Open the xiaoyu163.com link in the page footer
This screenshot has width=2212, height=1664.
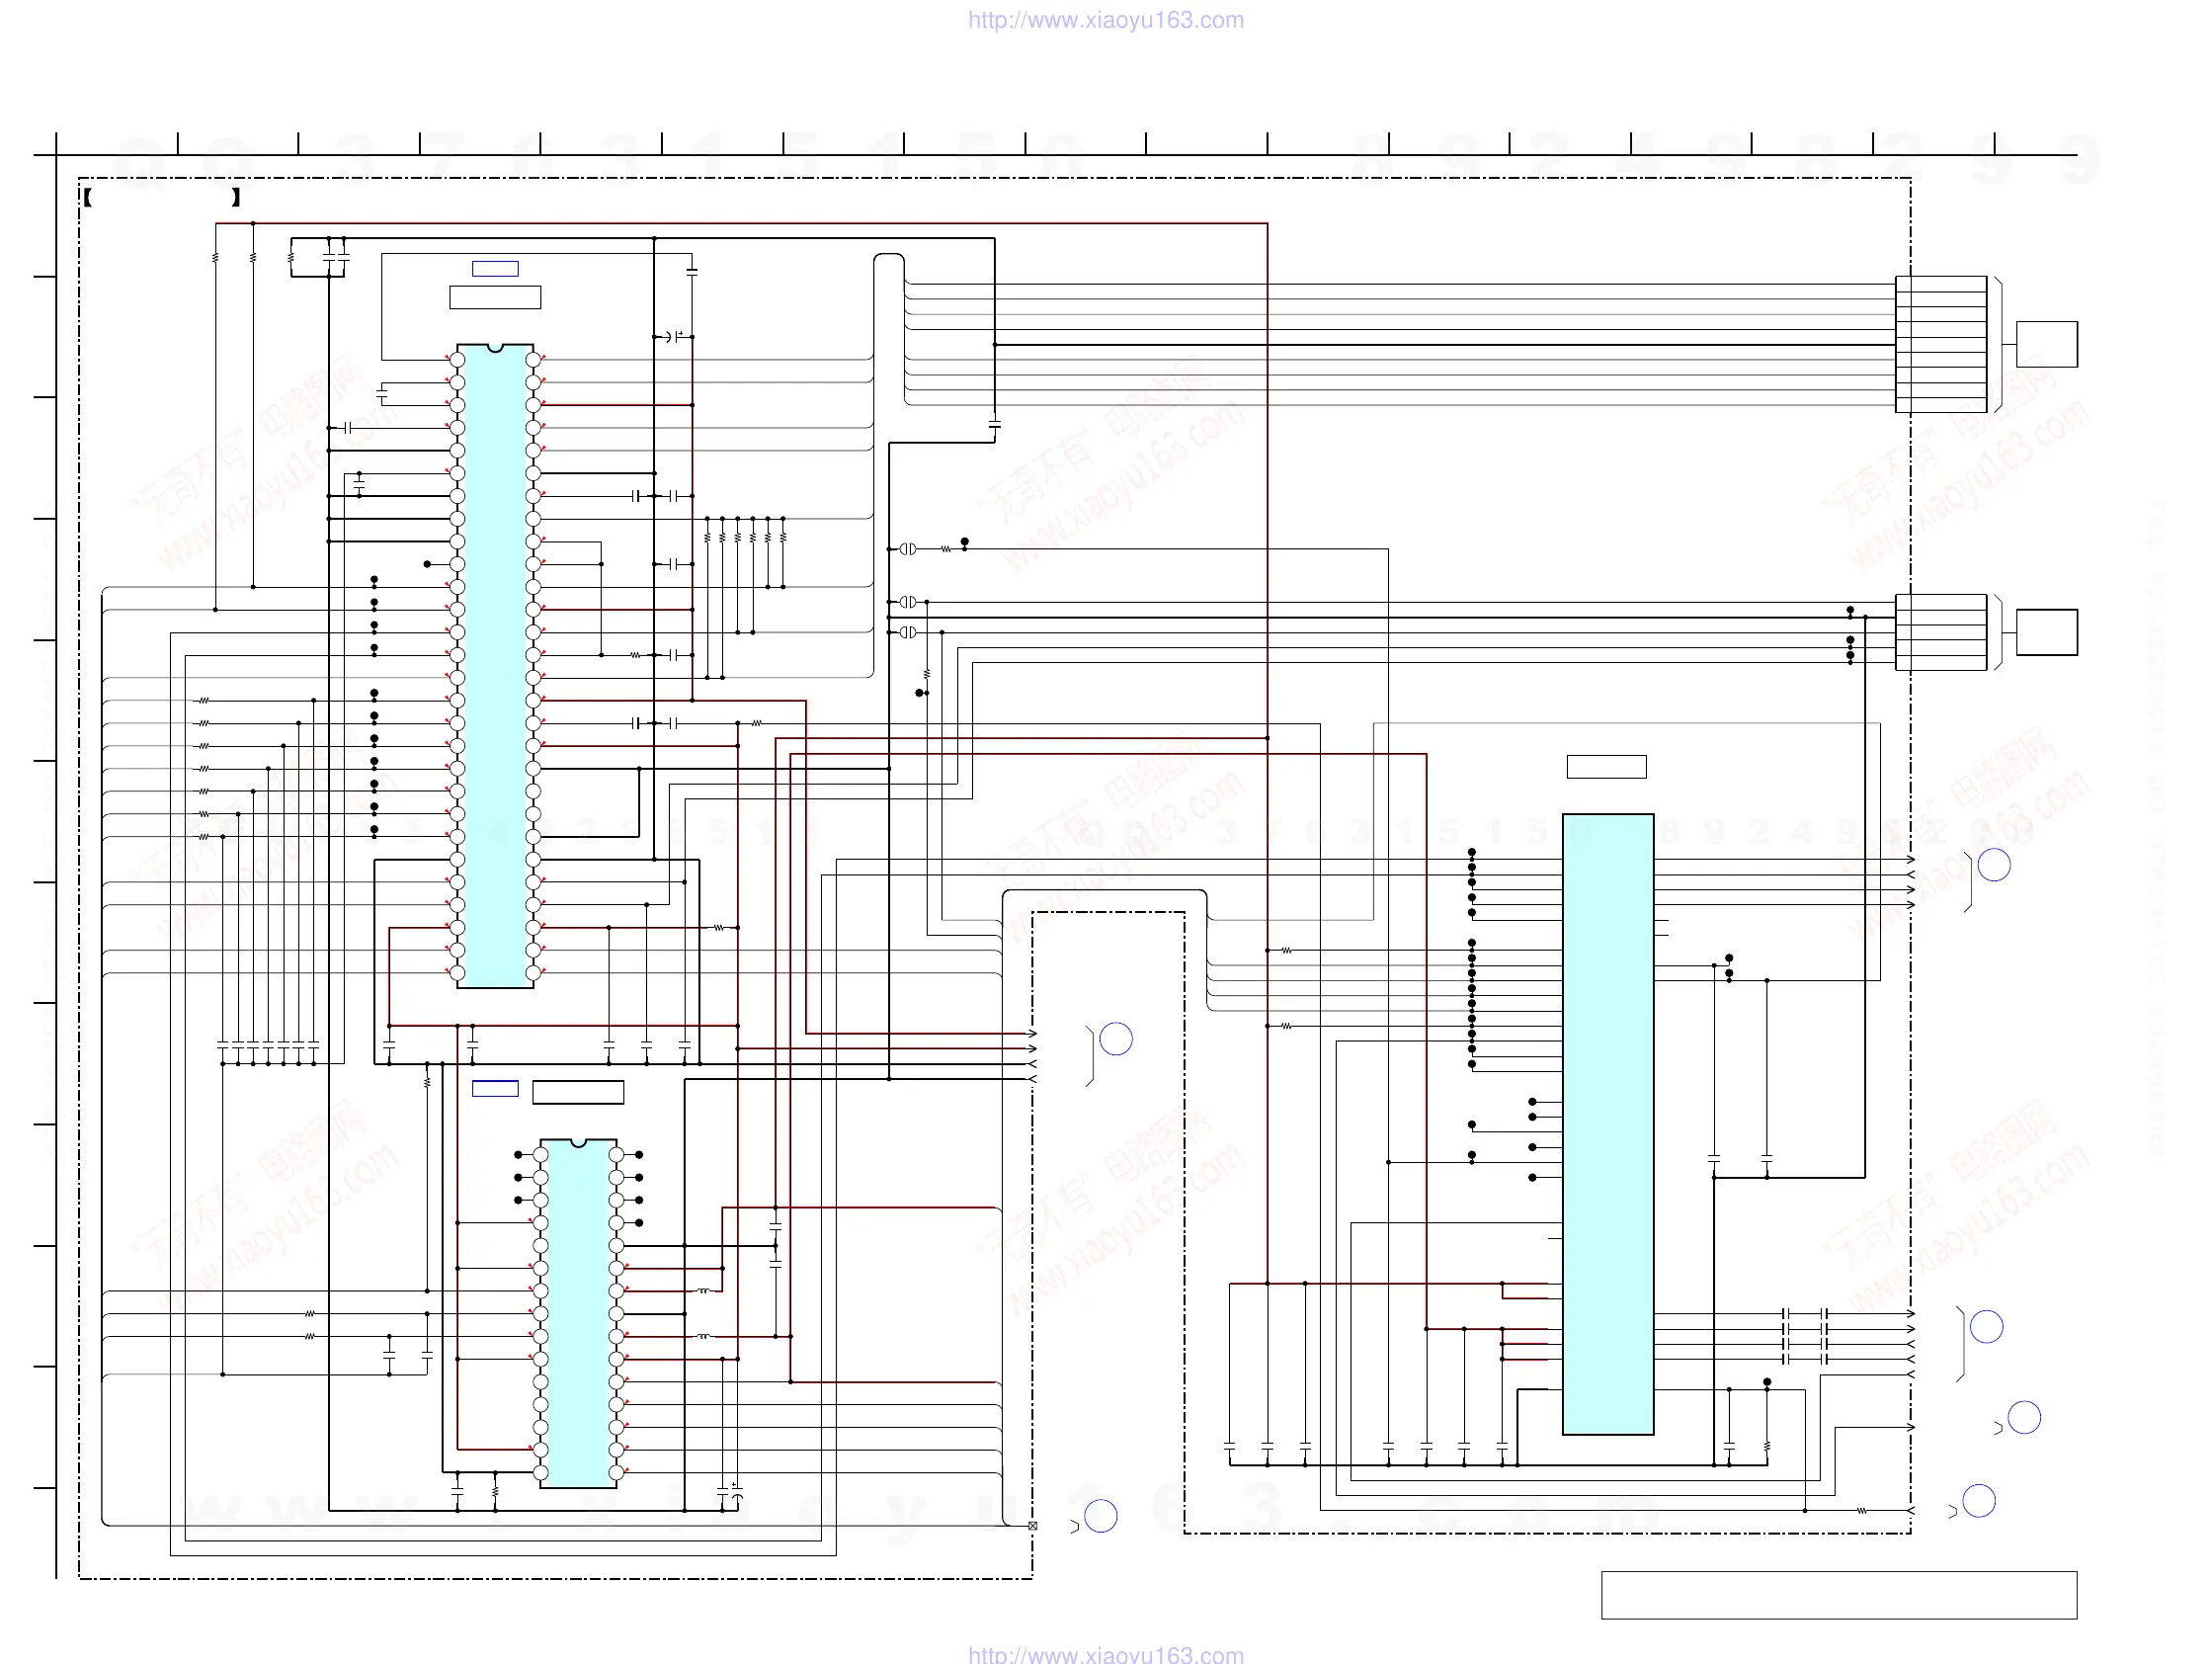pos(1105,1654)
